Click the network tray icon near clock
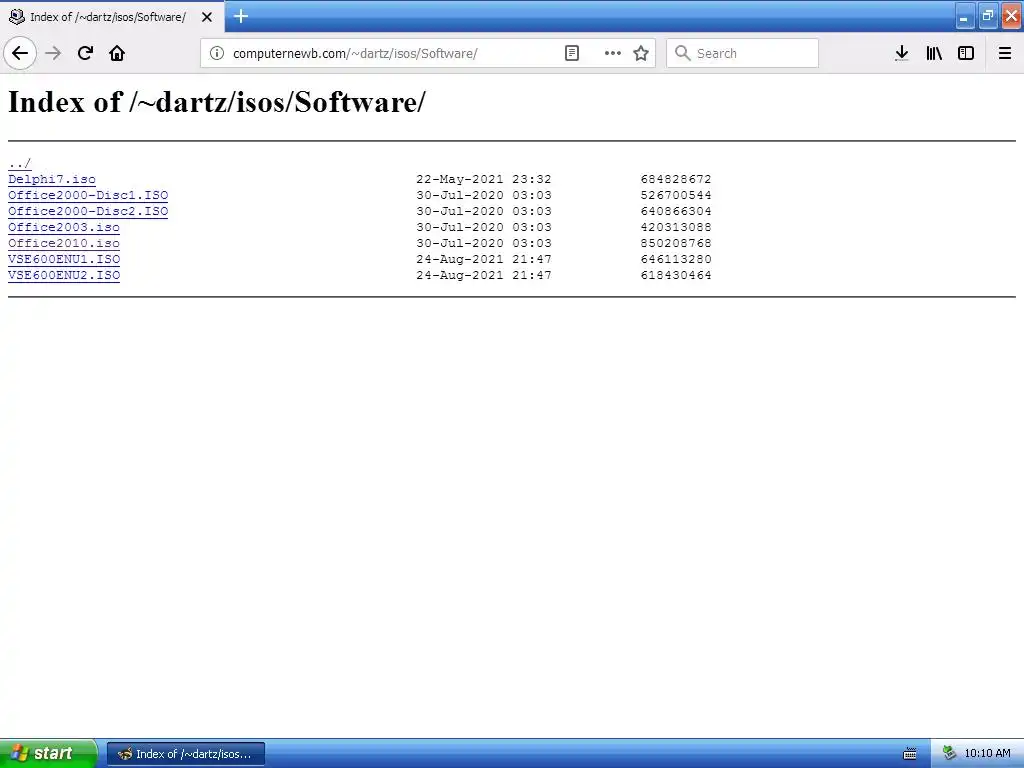1024x768 pixels. coord(950,754)
